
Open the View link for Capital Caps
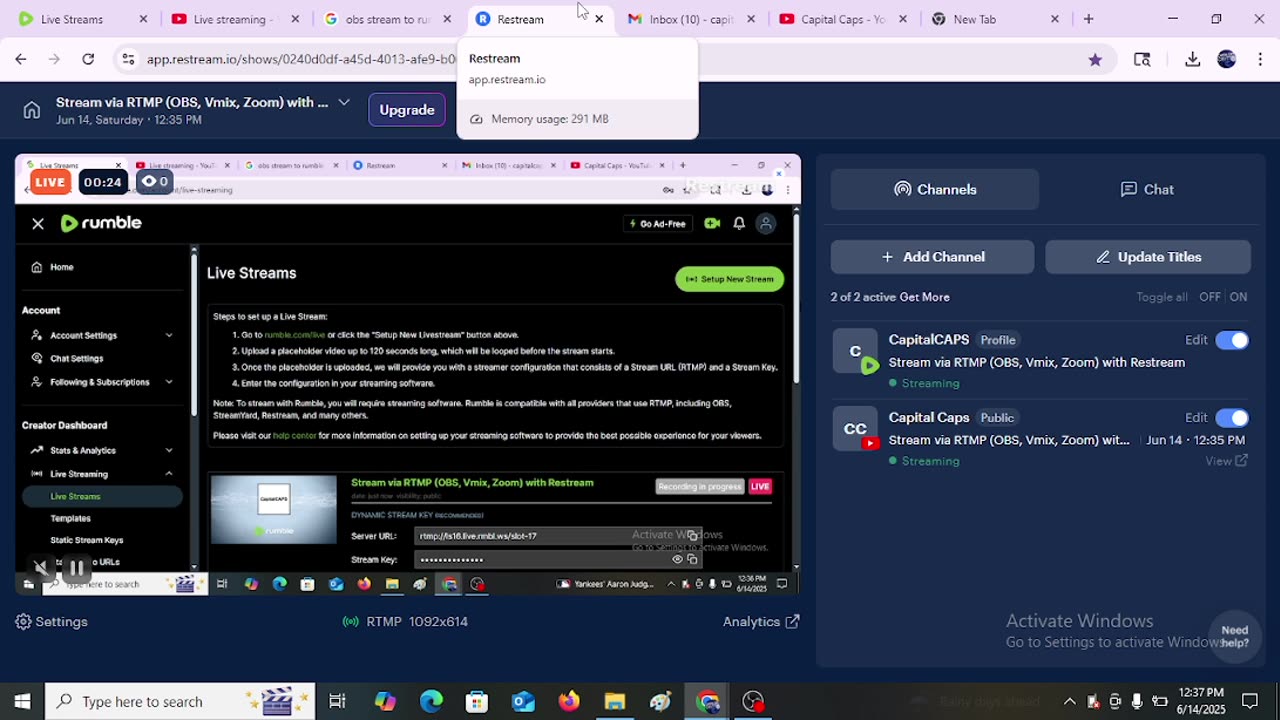click(x=1226, y=461)
